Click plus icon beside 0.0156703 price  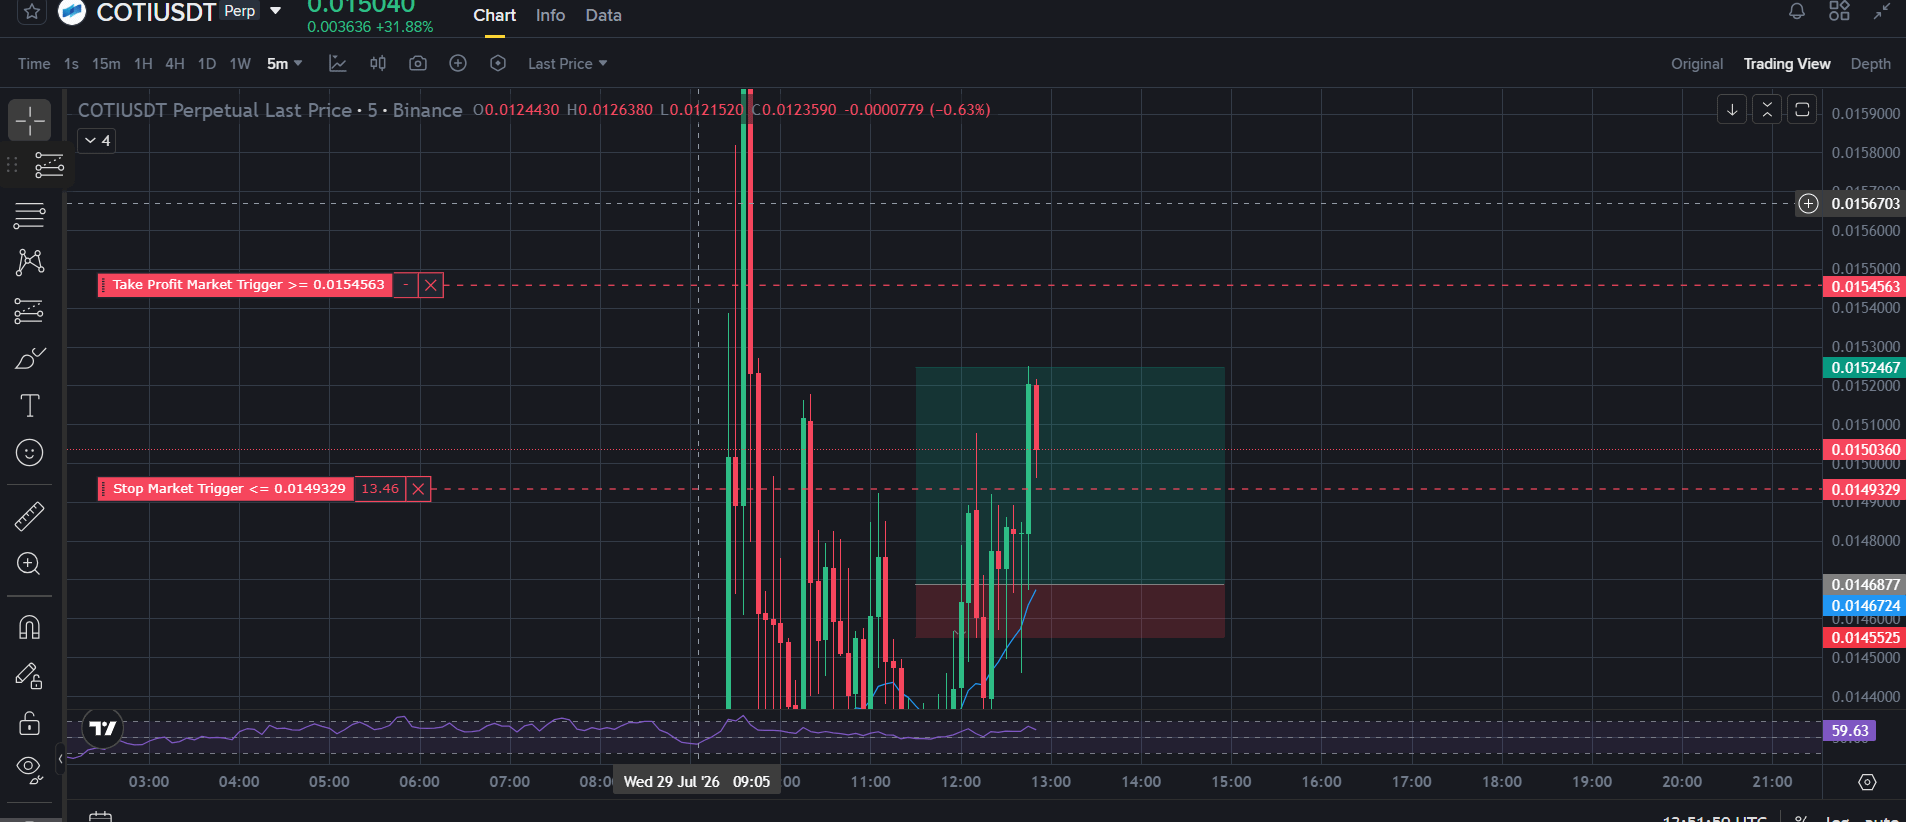point(1808,204)
